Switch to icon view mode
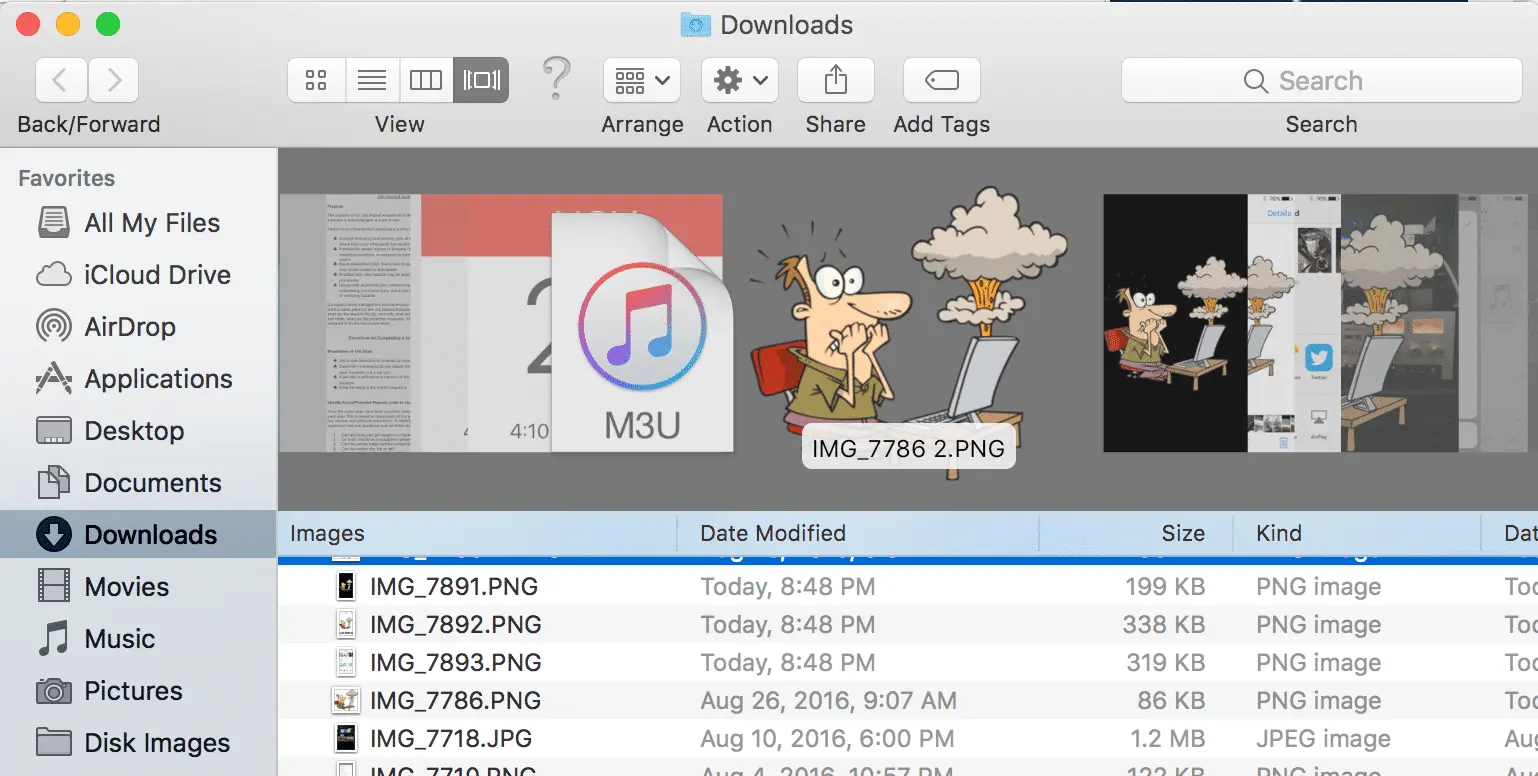Image resolution: width=1538 pixels, height=776 pixels. (316, 80)
